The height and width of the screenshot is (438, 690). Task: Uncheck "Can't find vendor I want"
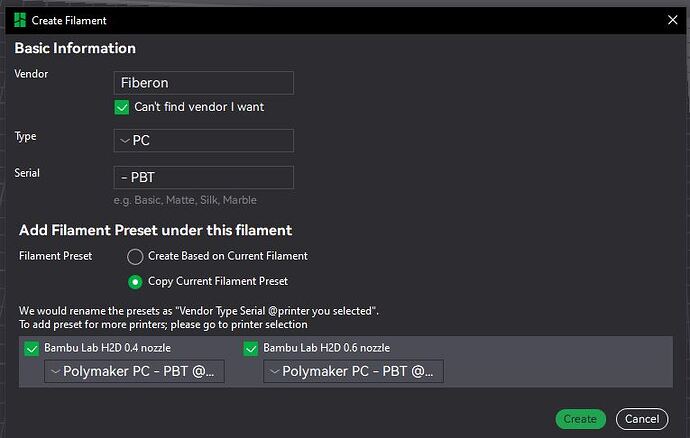(x=122, y=107)
